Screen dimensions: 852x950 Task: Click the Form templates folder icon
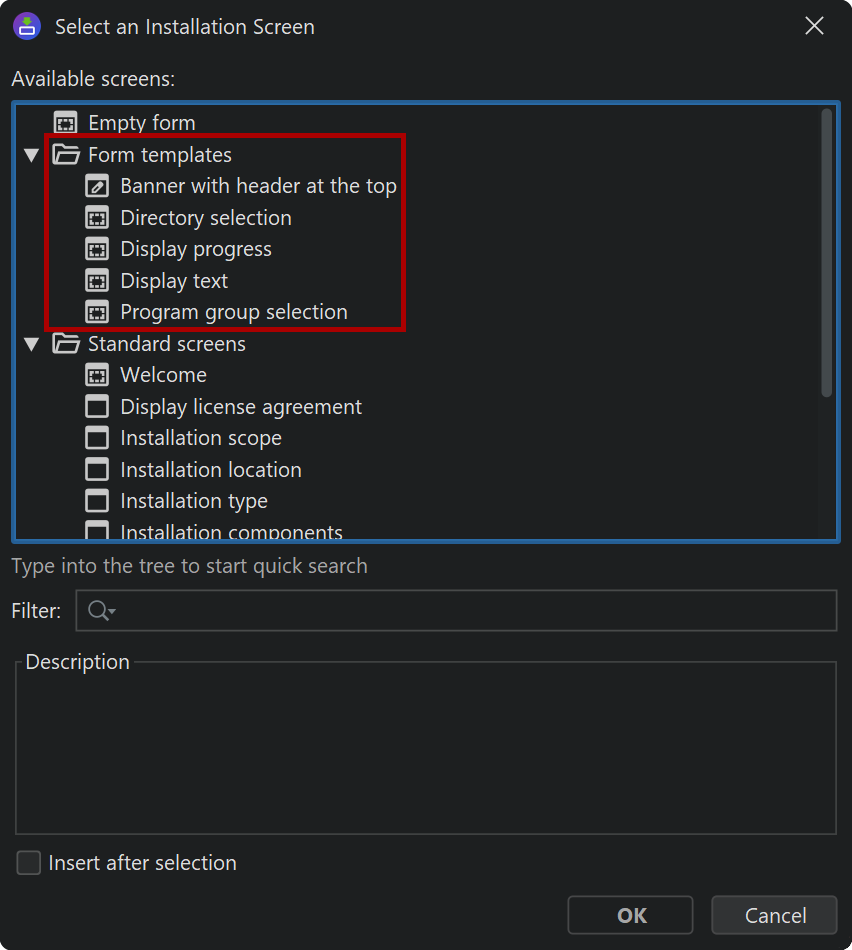pos(66,155)
